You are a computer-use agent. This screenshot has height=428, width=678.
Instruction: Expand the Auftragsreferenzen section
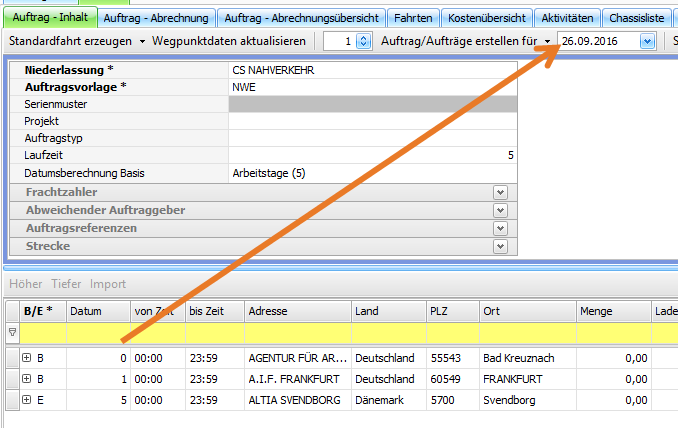click(500, 228)
